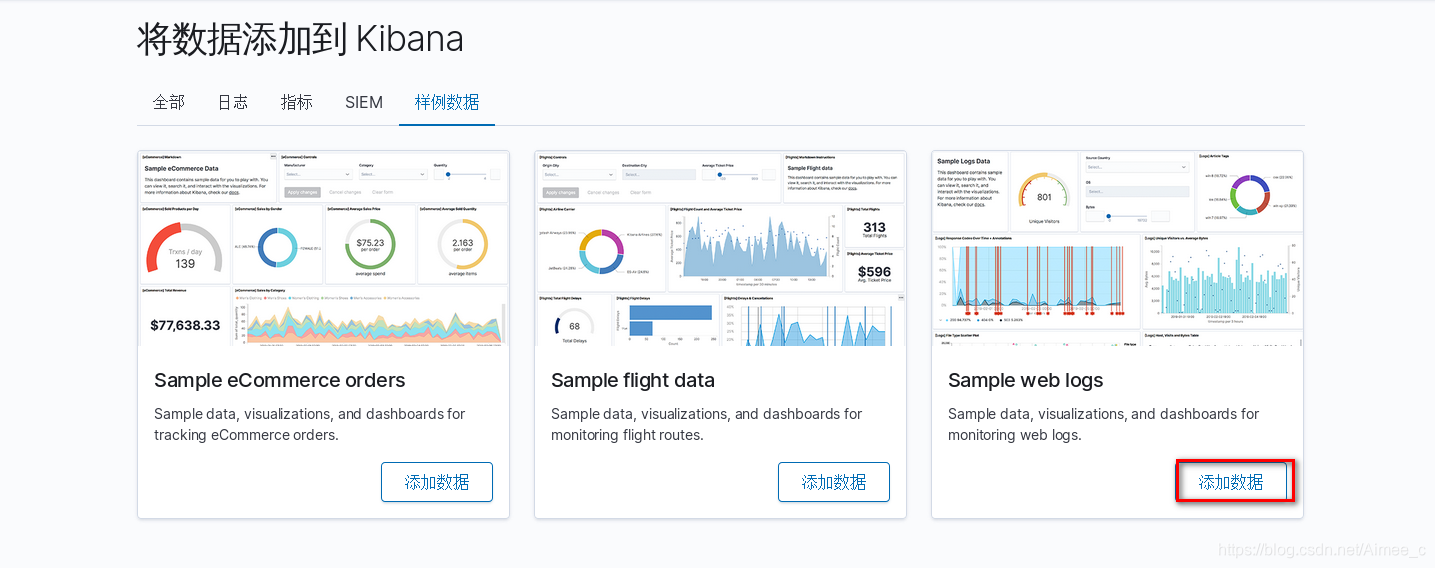Click the web logs description text
This screenshot has height=568, width=1435.
(1104, 424)
